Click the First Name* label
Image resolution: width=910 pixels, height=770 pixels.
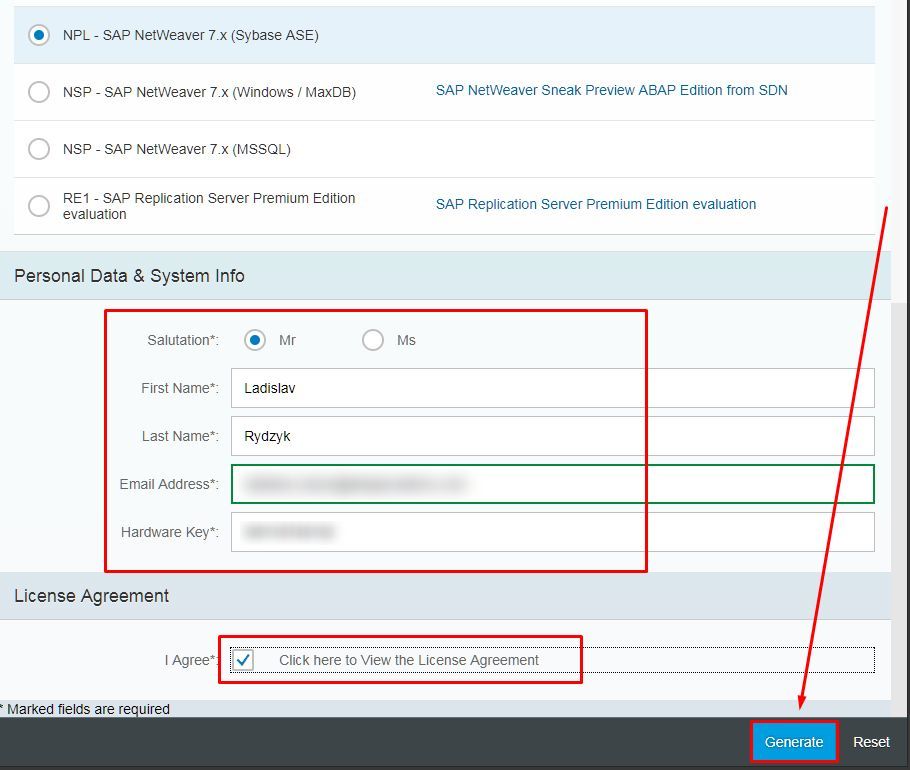180,388
